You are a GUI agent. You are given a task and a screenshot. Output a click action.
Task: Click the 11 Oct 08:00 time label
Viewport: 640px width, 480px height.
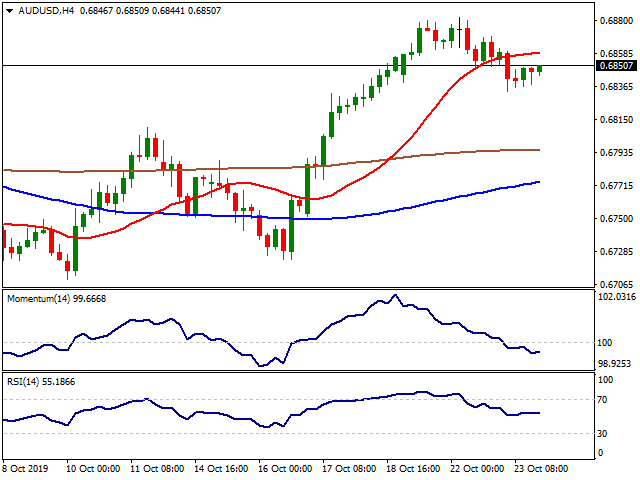[x=157, y=469]
